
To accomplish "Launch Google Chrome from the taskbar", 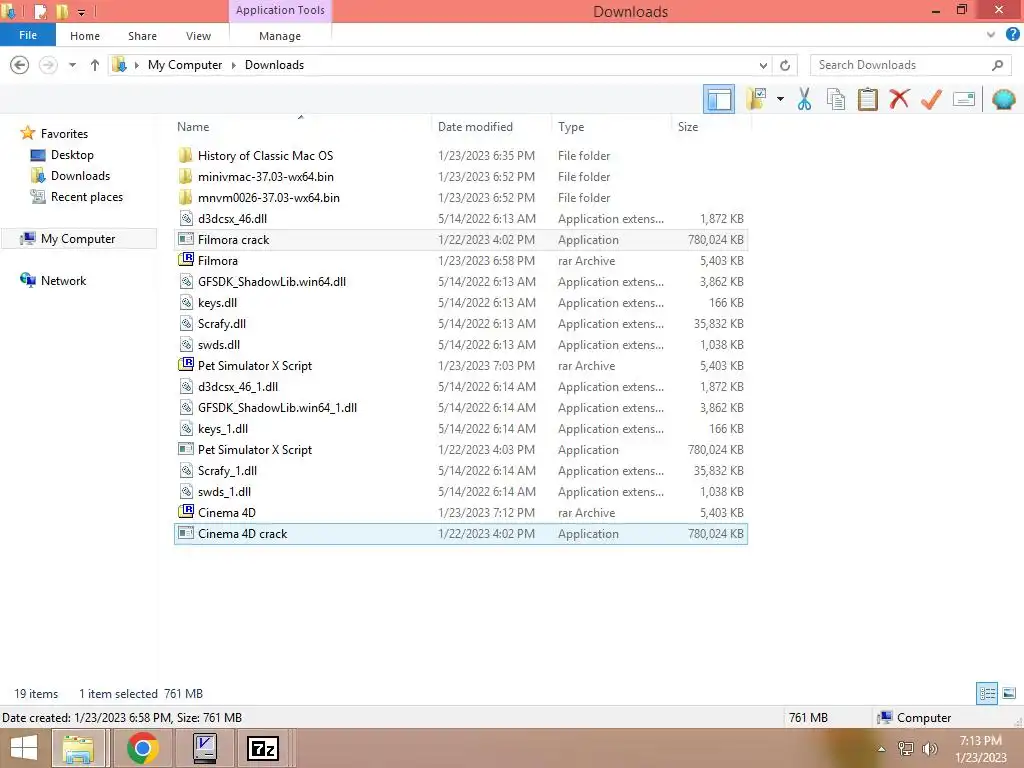I will [x=142, y=748].
